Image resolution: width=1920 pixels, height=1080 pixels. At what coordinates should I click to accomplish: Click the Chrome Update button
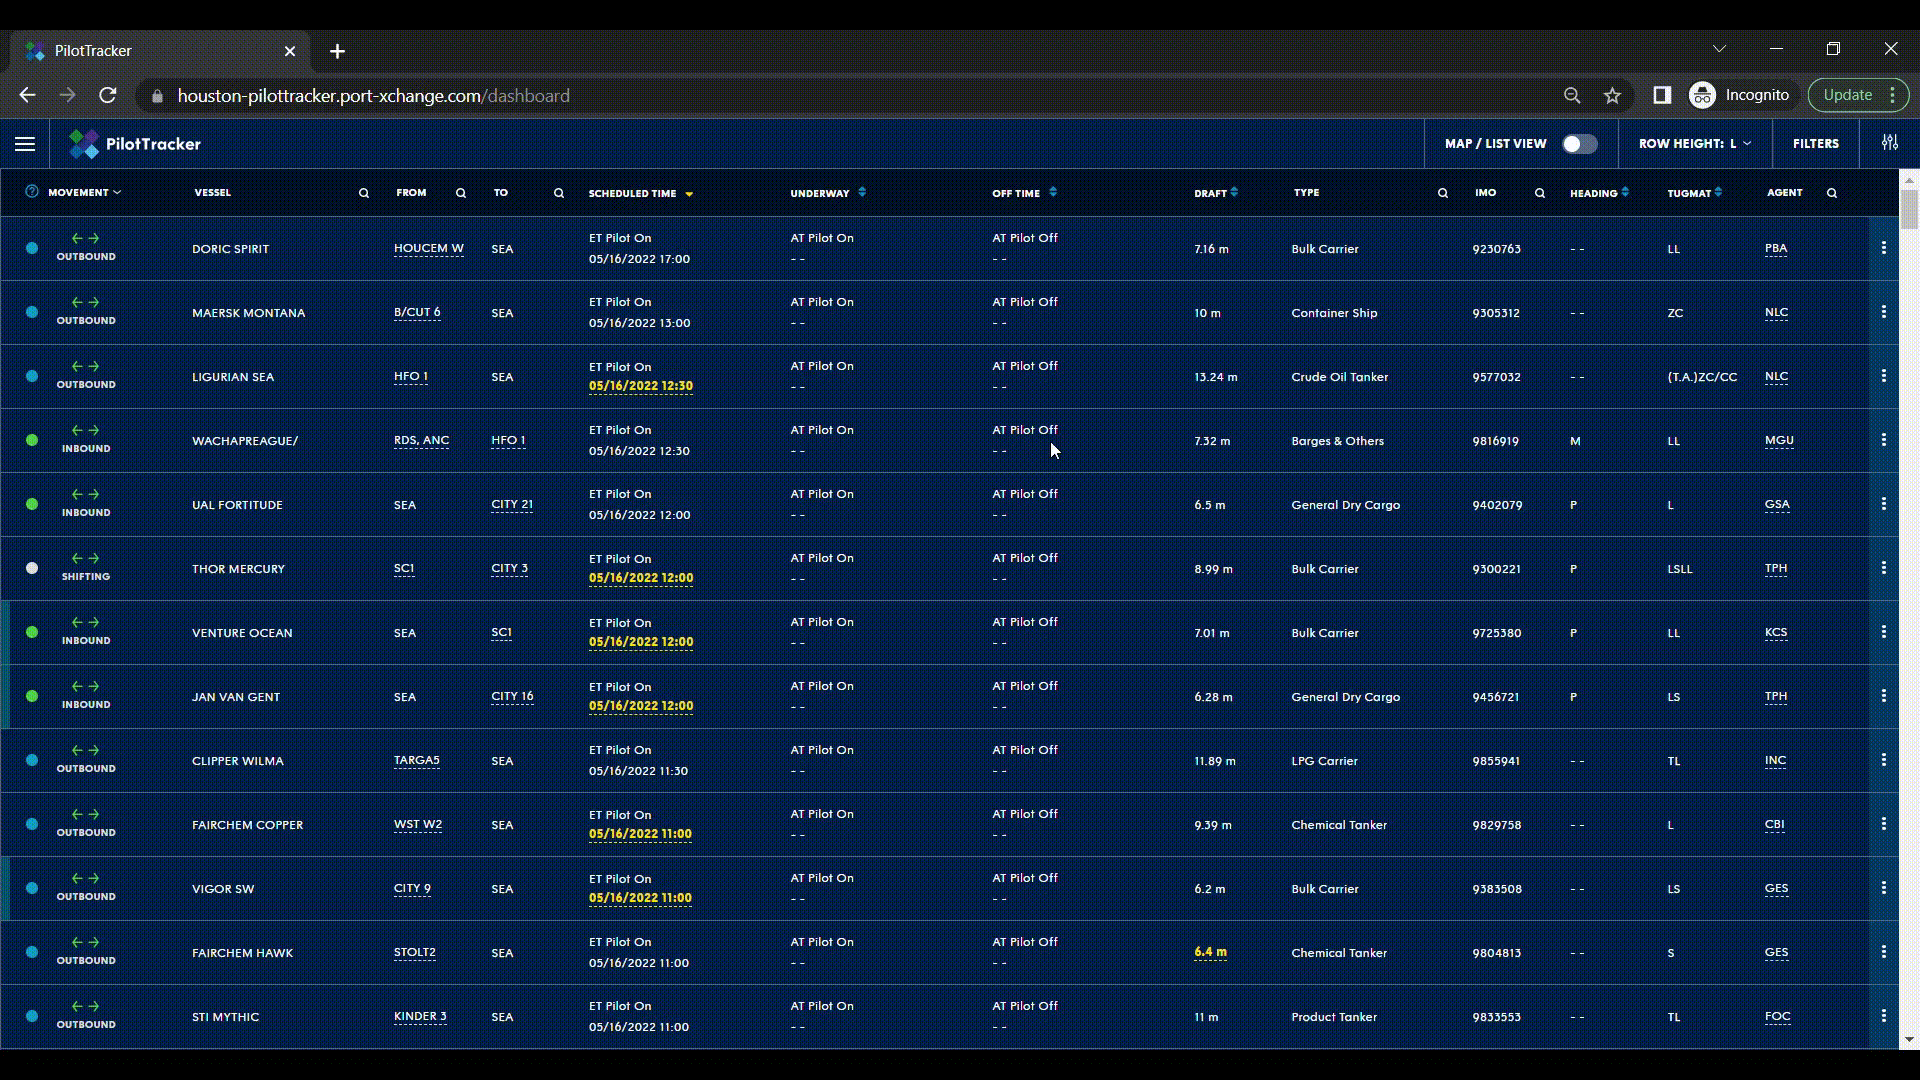[x=1858, y=95]
